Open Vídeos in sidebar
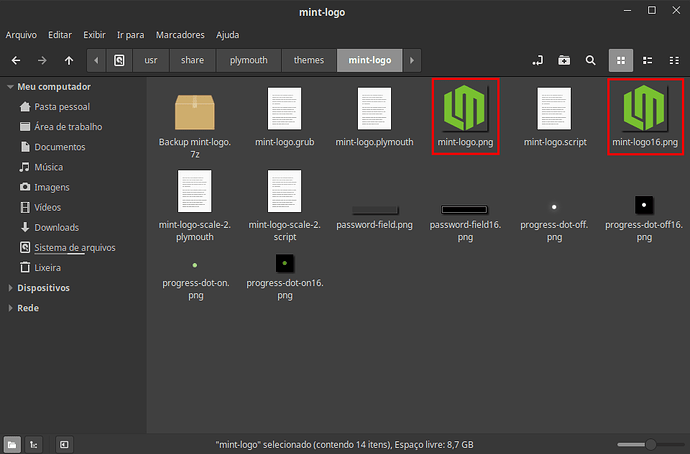Viewport: 690px width, 454px height. tap(41, 207)
